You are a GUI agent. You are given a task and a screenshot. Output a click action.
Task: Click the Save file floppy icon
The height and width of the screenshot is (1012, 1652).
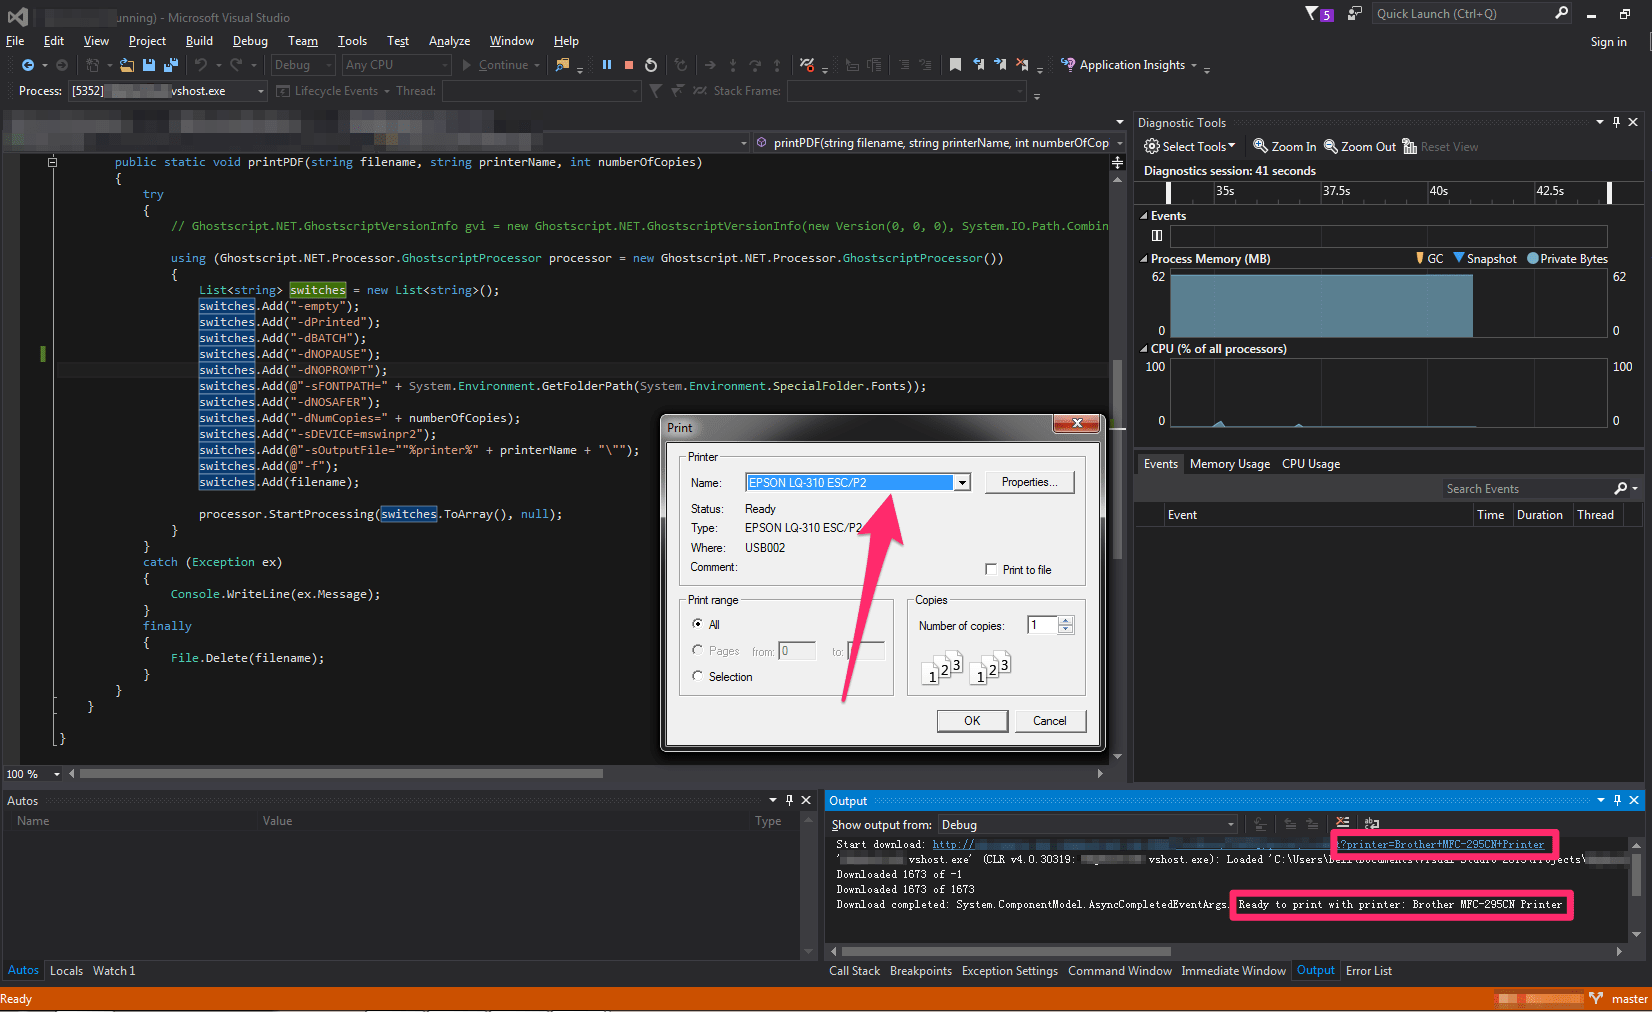149,65
